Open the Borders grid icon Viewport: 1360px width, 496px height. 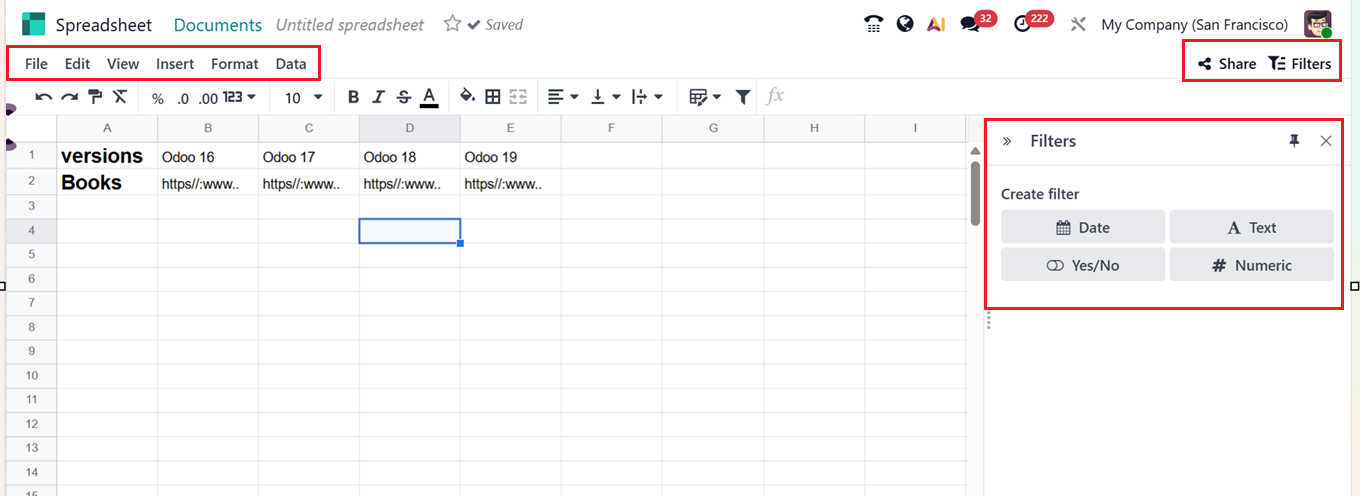493,97
